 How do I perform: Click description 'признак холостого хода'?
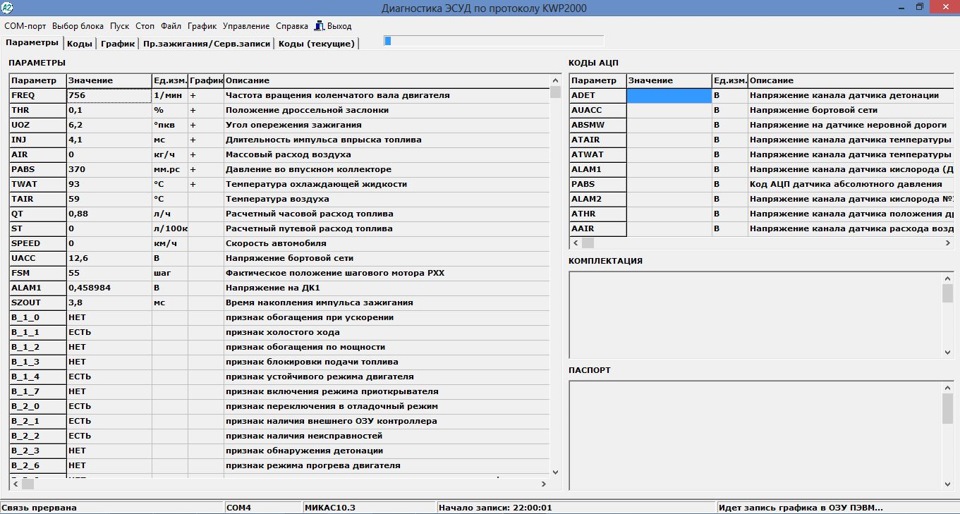click(x=283, y=332)
